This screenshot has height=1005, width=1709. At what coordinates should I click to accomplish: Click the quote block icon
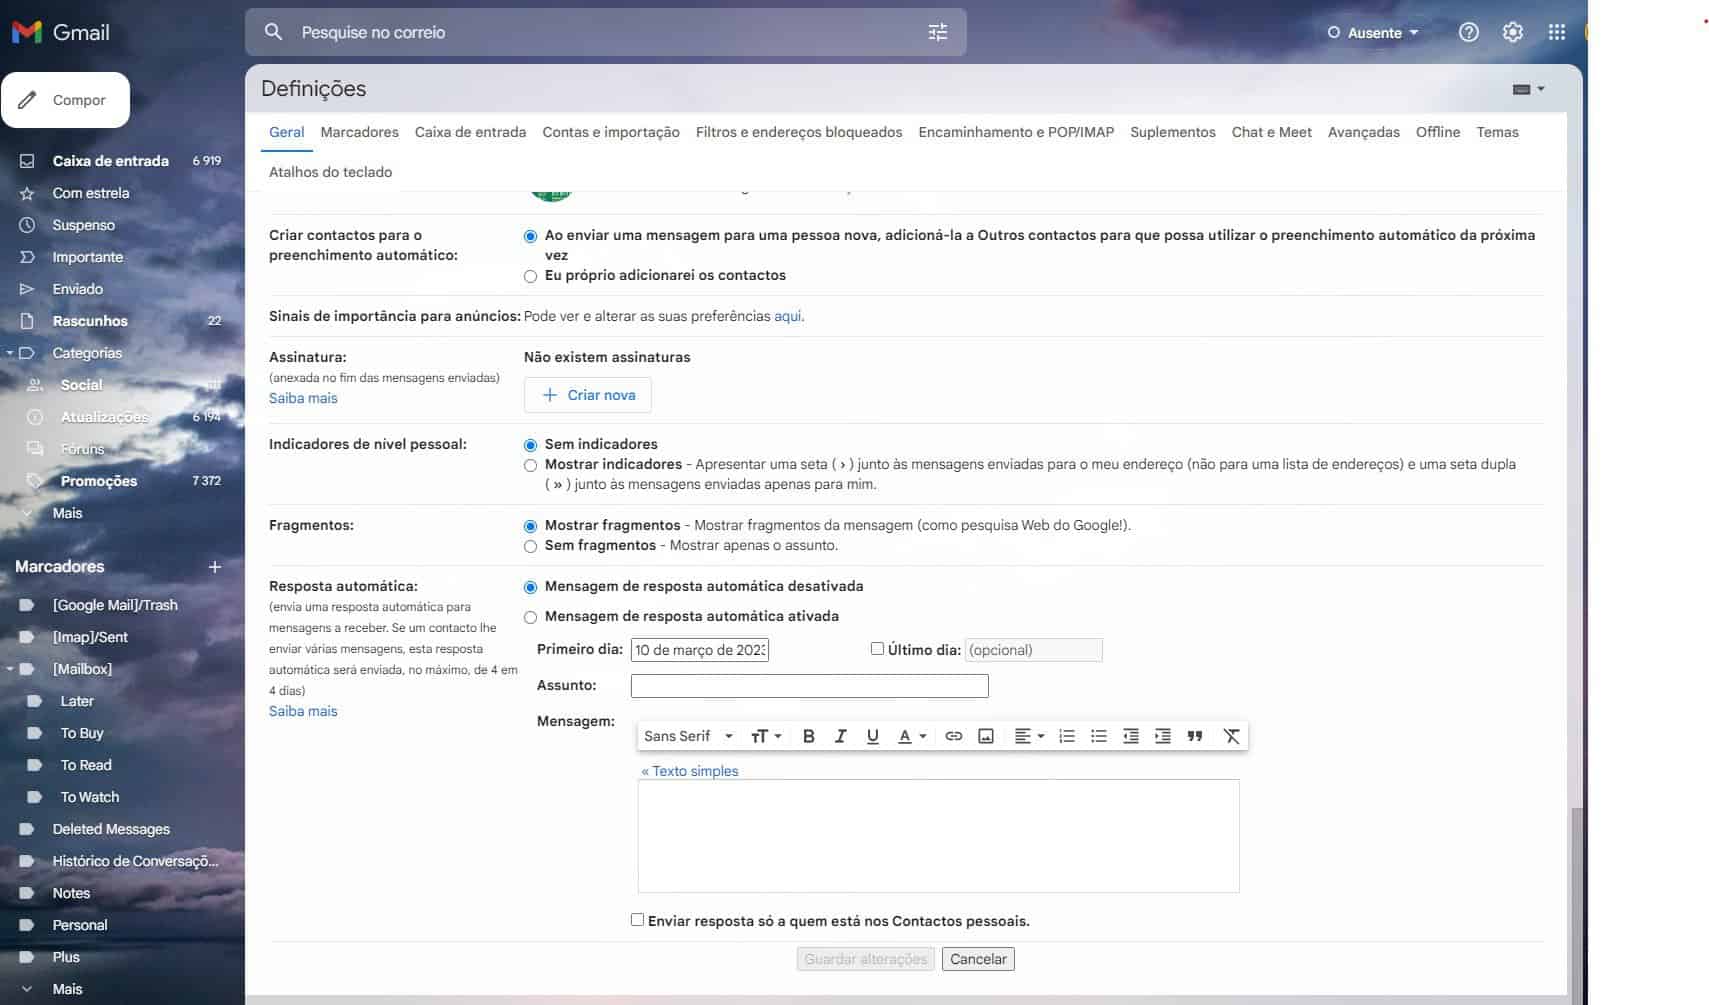pos(1194,736)
